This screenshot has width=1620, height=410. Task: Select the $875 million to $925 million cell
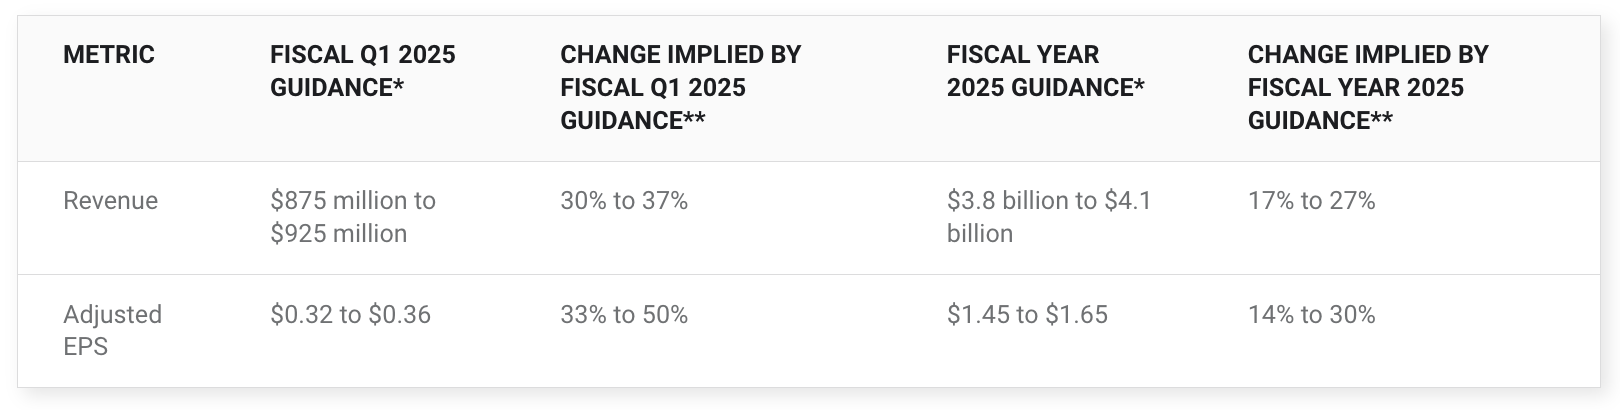pos(353,217)
